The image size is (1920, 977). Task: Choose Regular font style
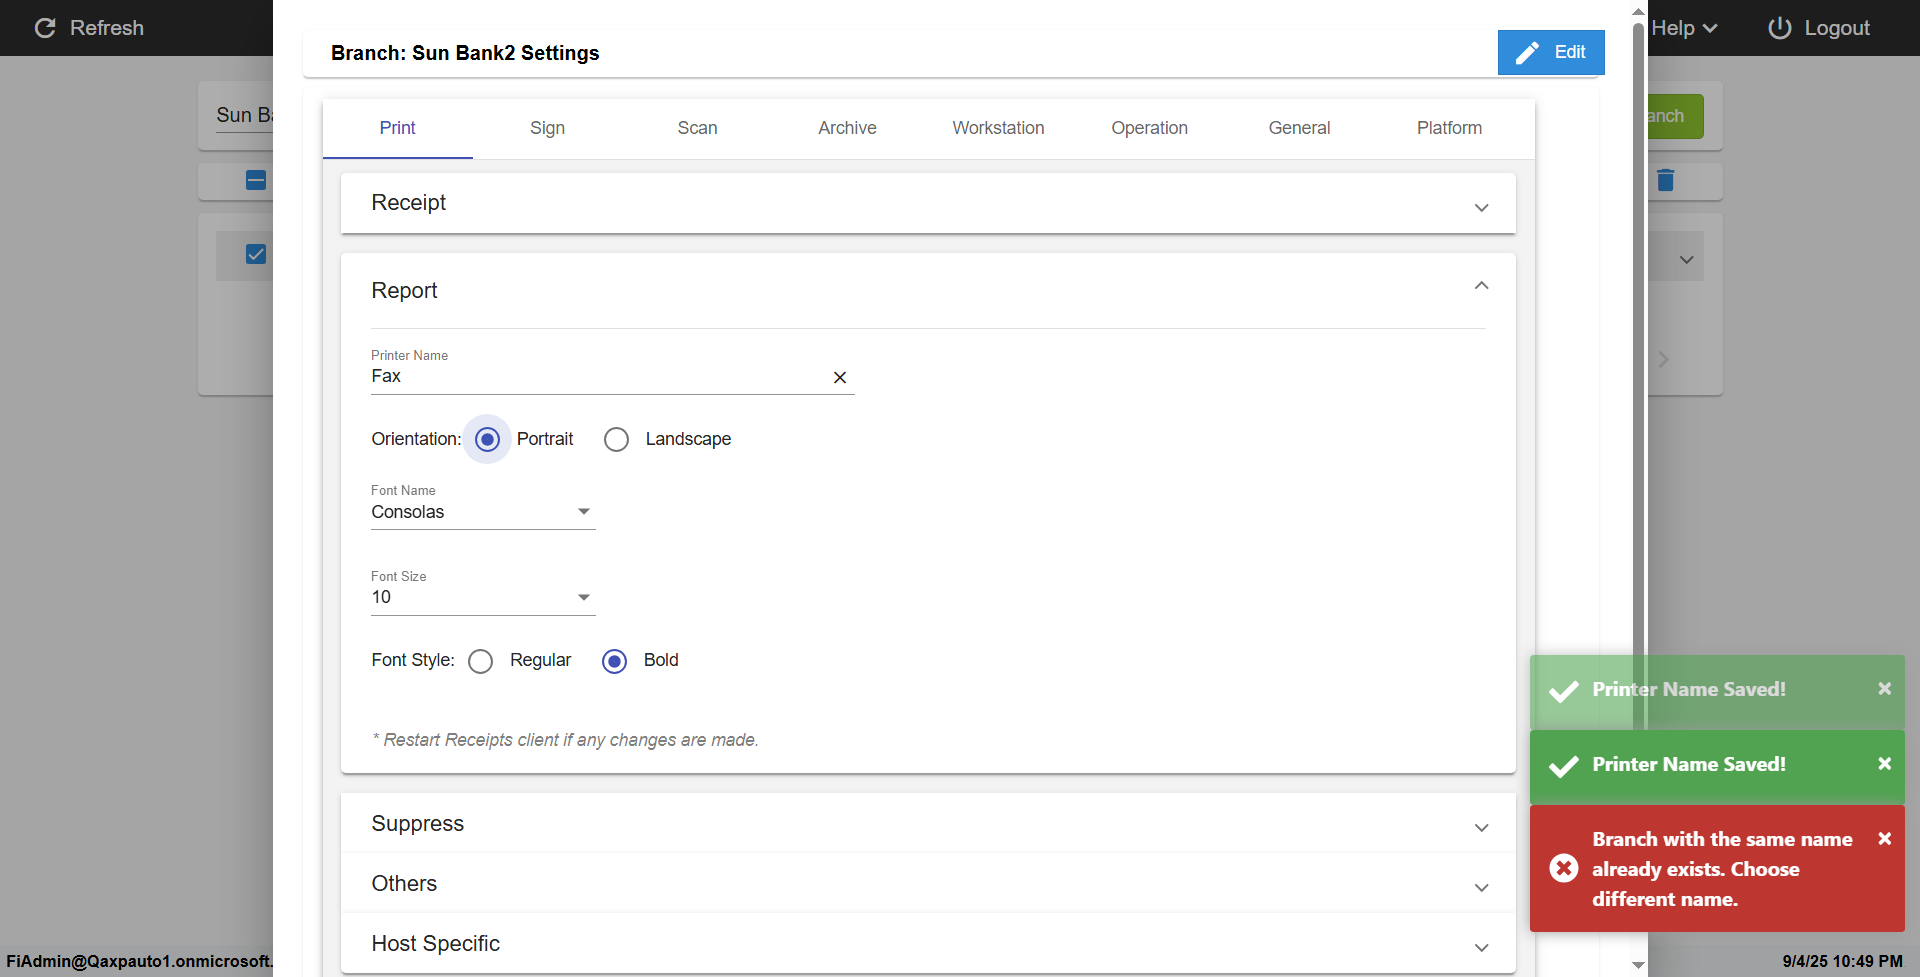(481, 661)
